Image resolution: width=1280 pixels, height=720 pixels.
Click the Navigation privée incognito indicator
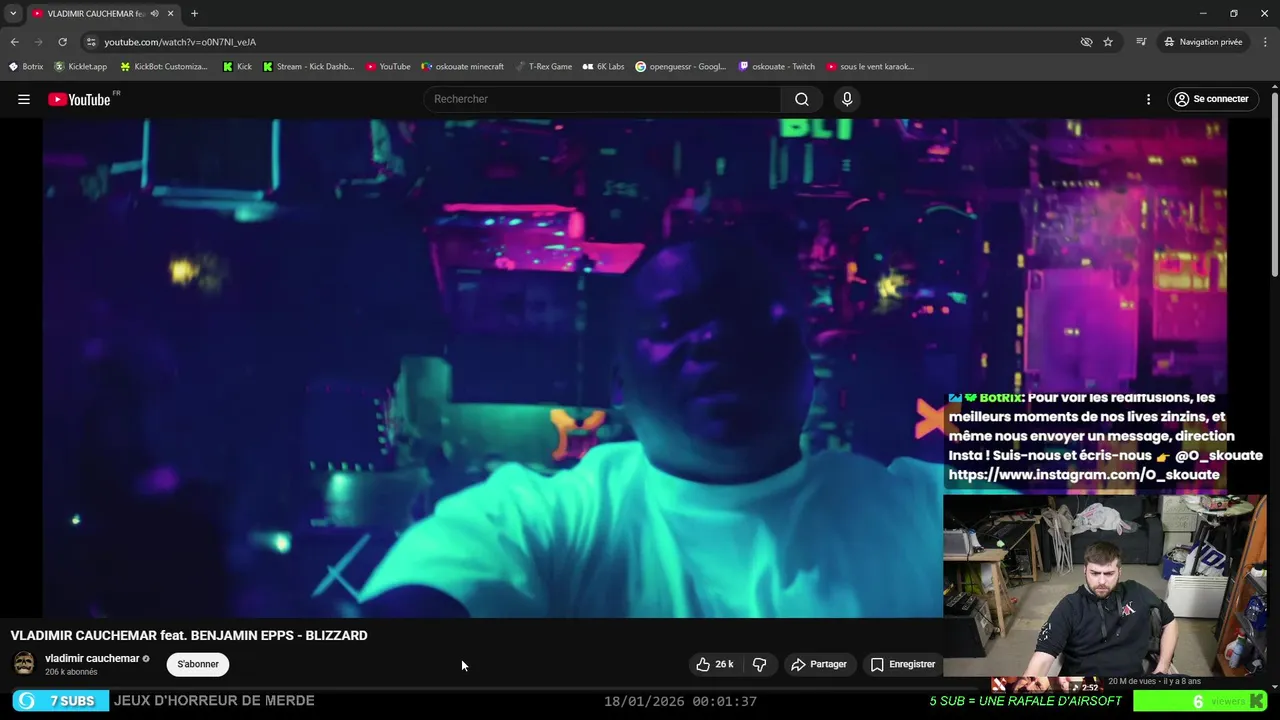tap(1203, 42)
